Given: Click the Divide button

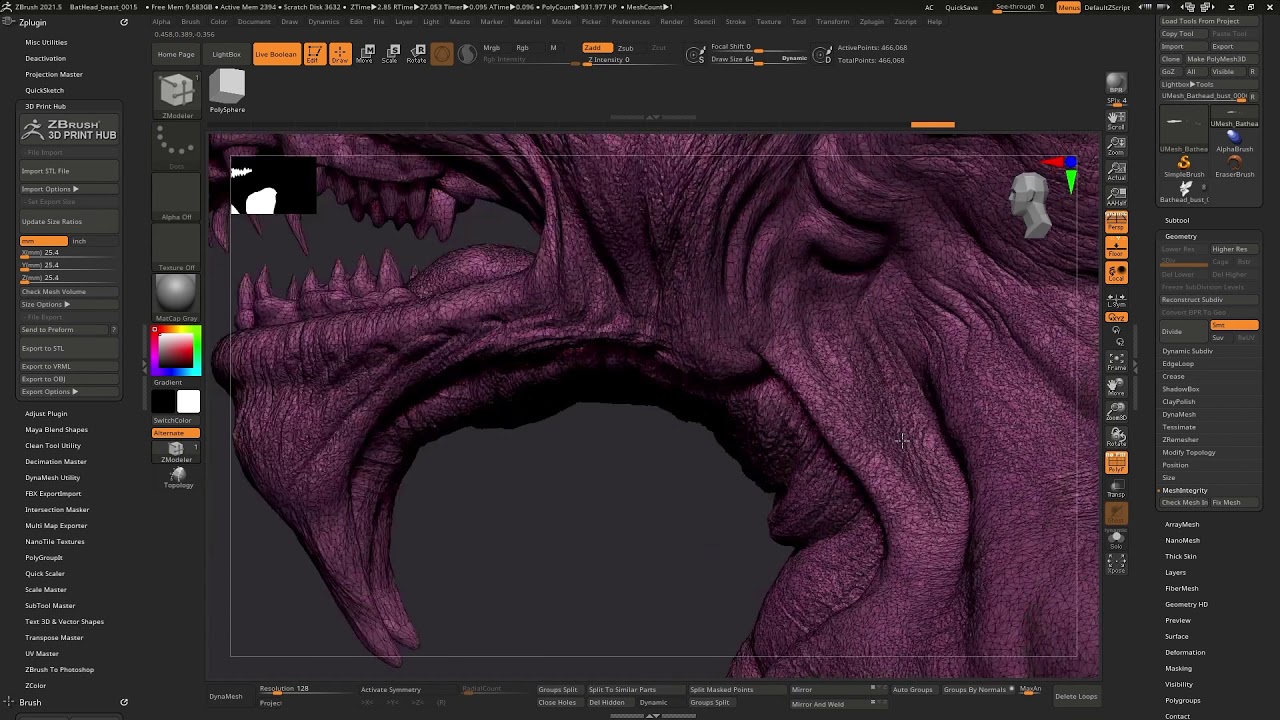Looking at the screenshot, I should coord(1184,331).
